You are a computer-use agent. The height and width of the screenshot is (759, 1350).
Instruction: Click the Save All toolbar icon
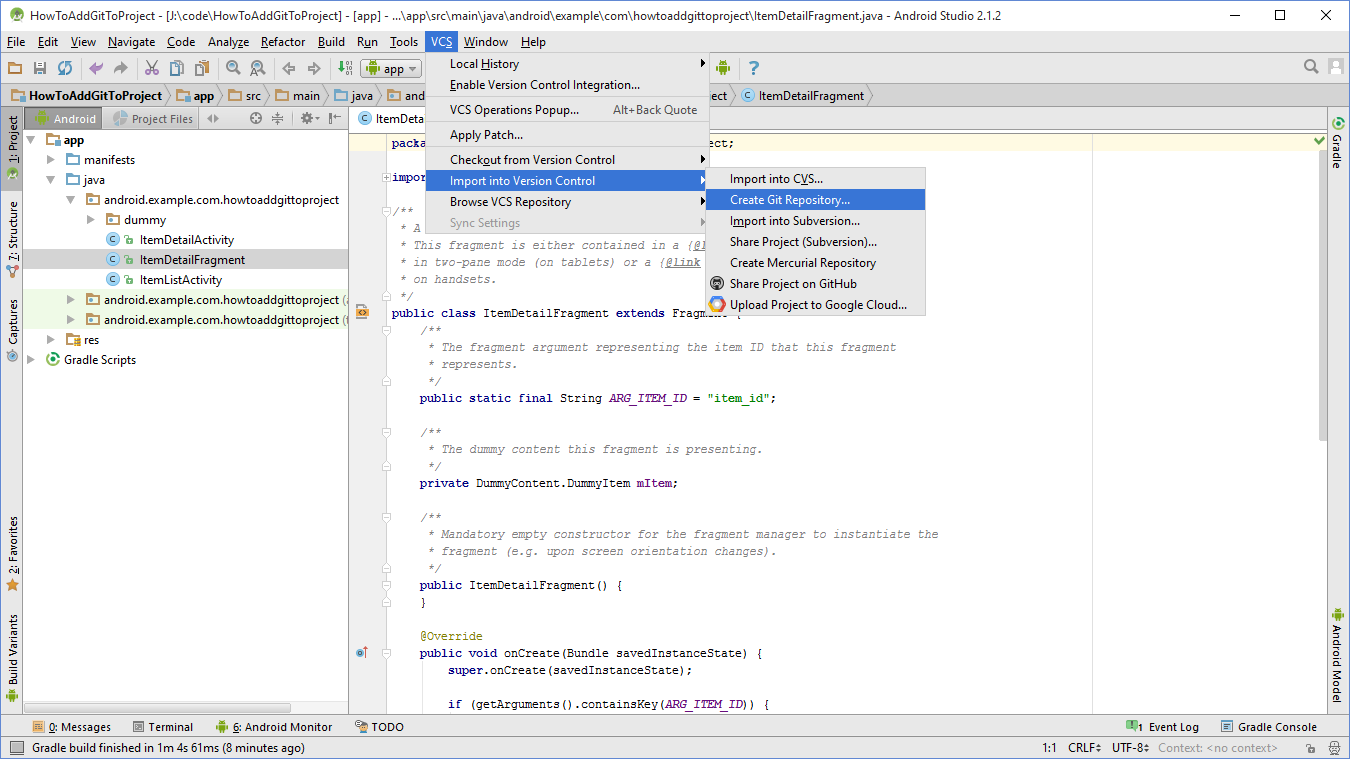click(40, 68)
